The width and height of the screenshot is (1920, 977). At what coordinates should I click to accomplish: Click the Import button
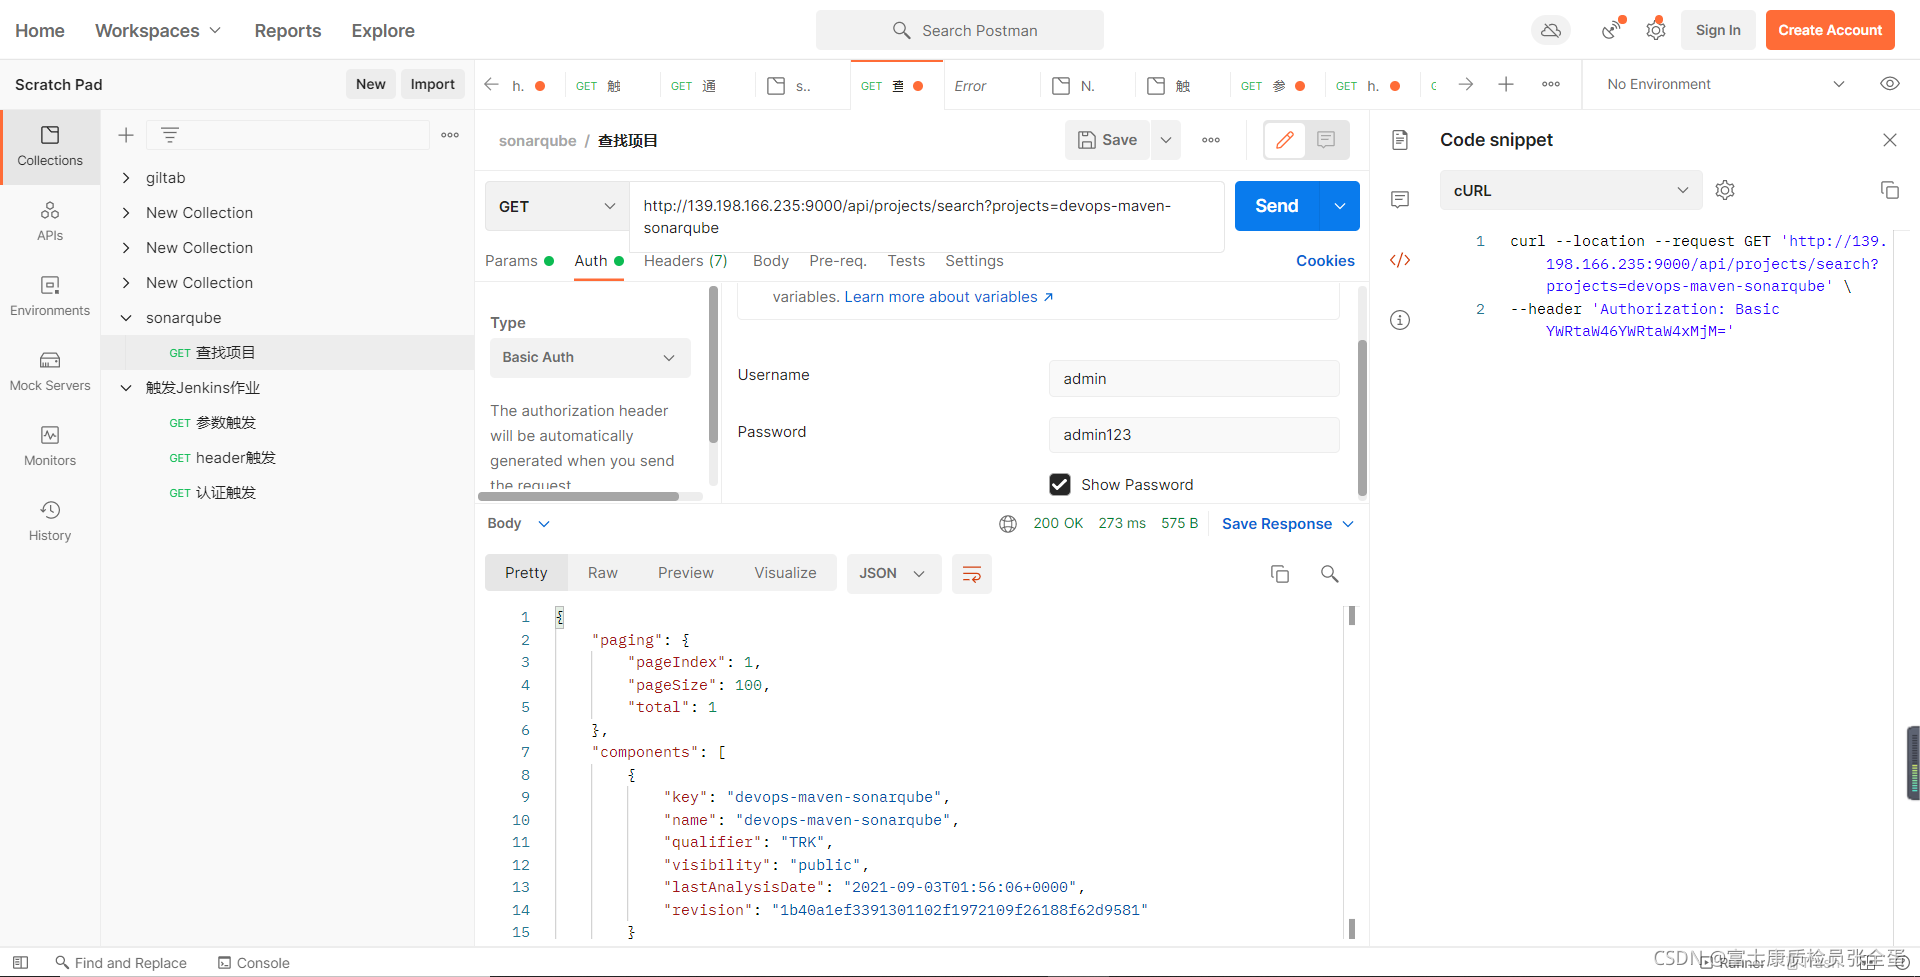432,84
